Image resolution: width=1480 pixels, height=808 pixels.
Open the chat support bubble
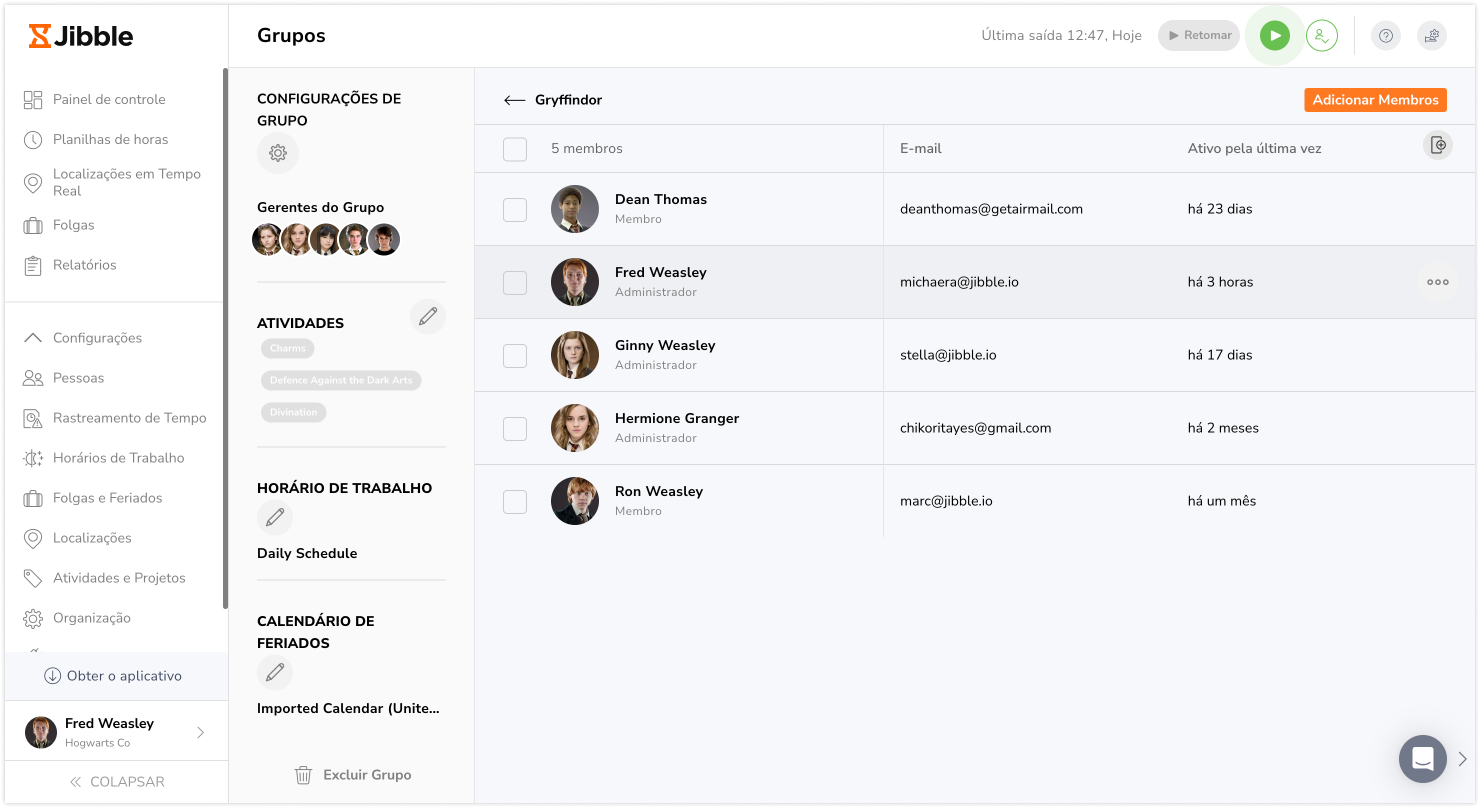[x=1423, y=759]
